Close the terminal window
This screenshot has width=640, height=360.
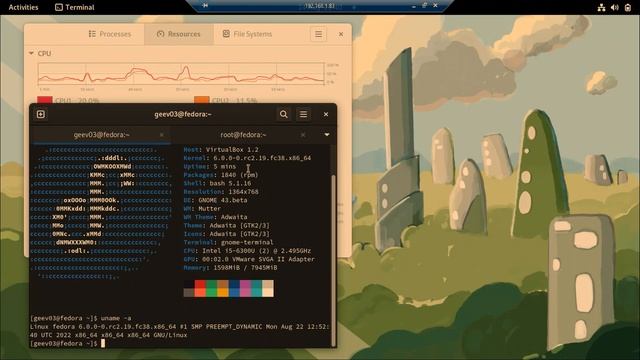click(x=326, y=114)
